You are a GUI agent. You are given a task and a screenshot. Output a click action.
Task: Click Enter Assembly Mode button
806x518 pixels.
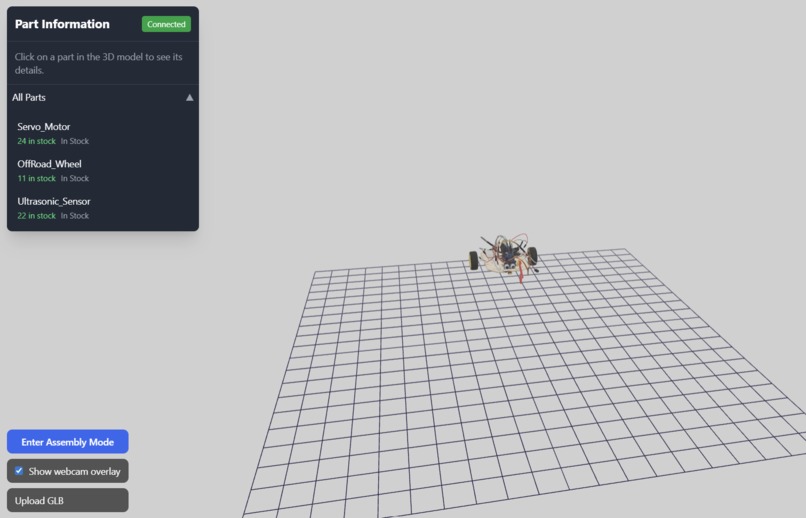(68, 442)
